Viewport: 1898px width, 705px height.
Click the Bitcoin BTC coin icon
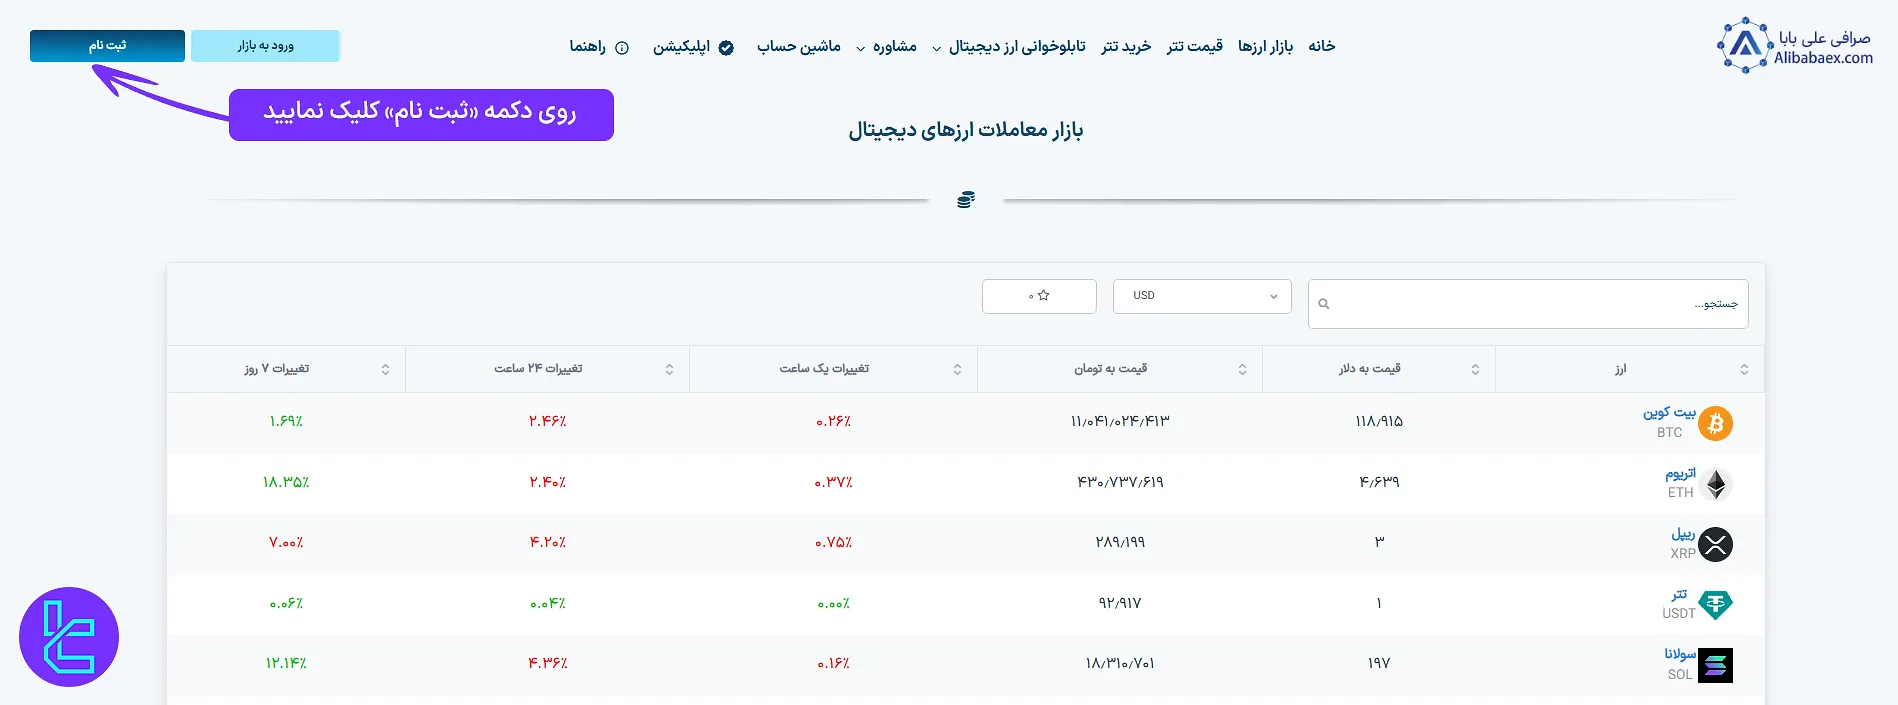pos(1715,423)
